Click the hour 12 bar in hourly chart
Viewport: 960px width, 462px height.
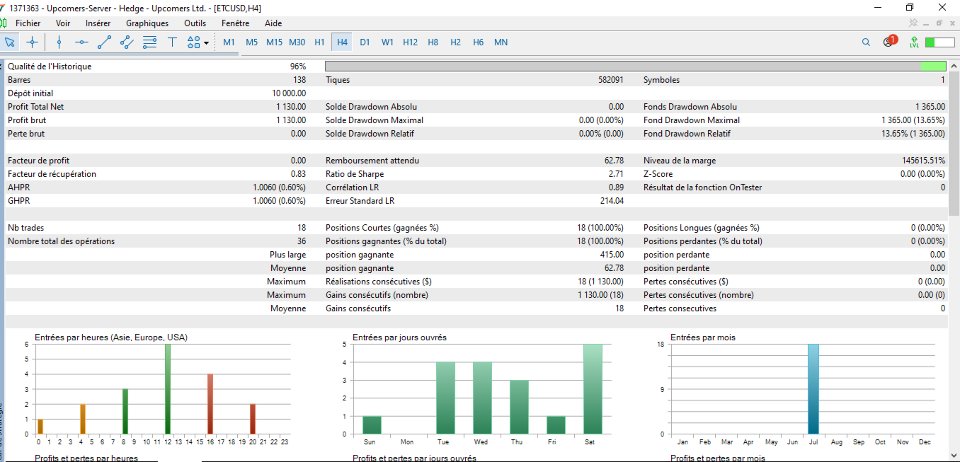click(x=168, y=389)
